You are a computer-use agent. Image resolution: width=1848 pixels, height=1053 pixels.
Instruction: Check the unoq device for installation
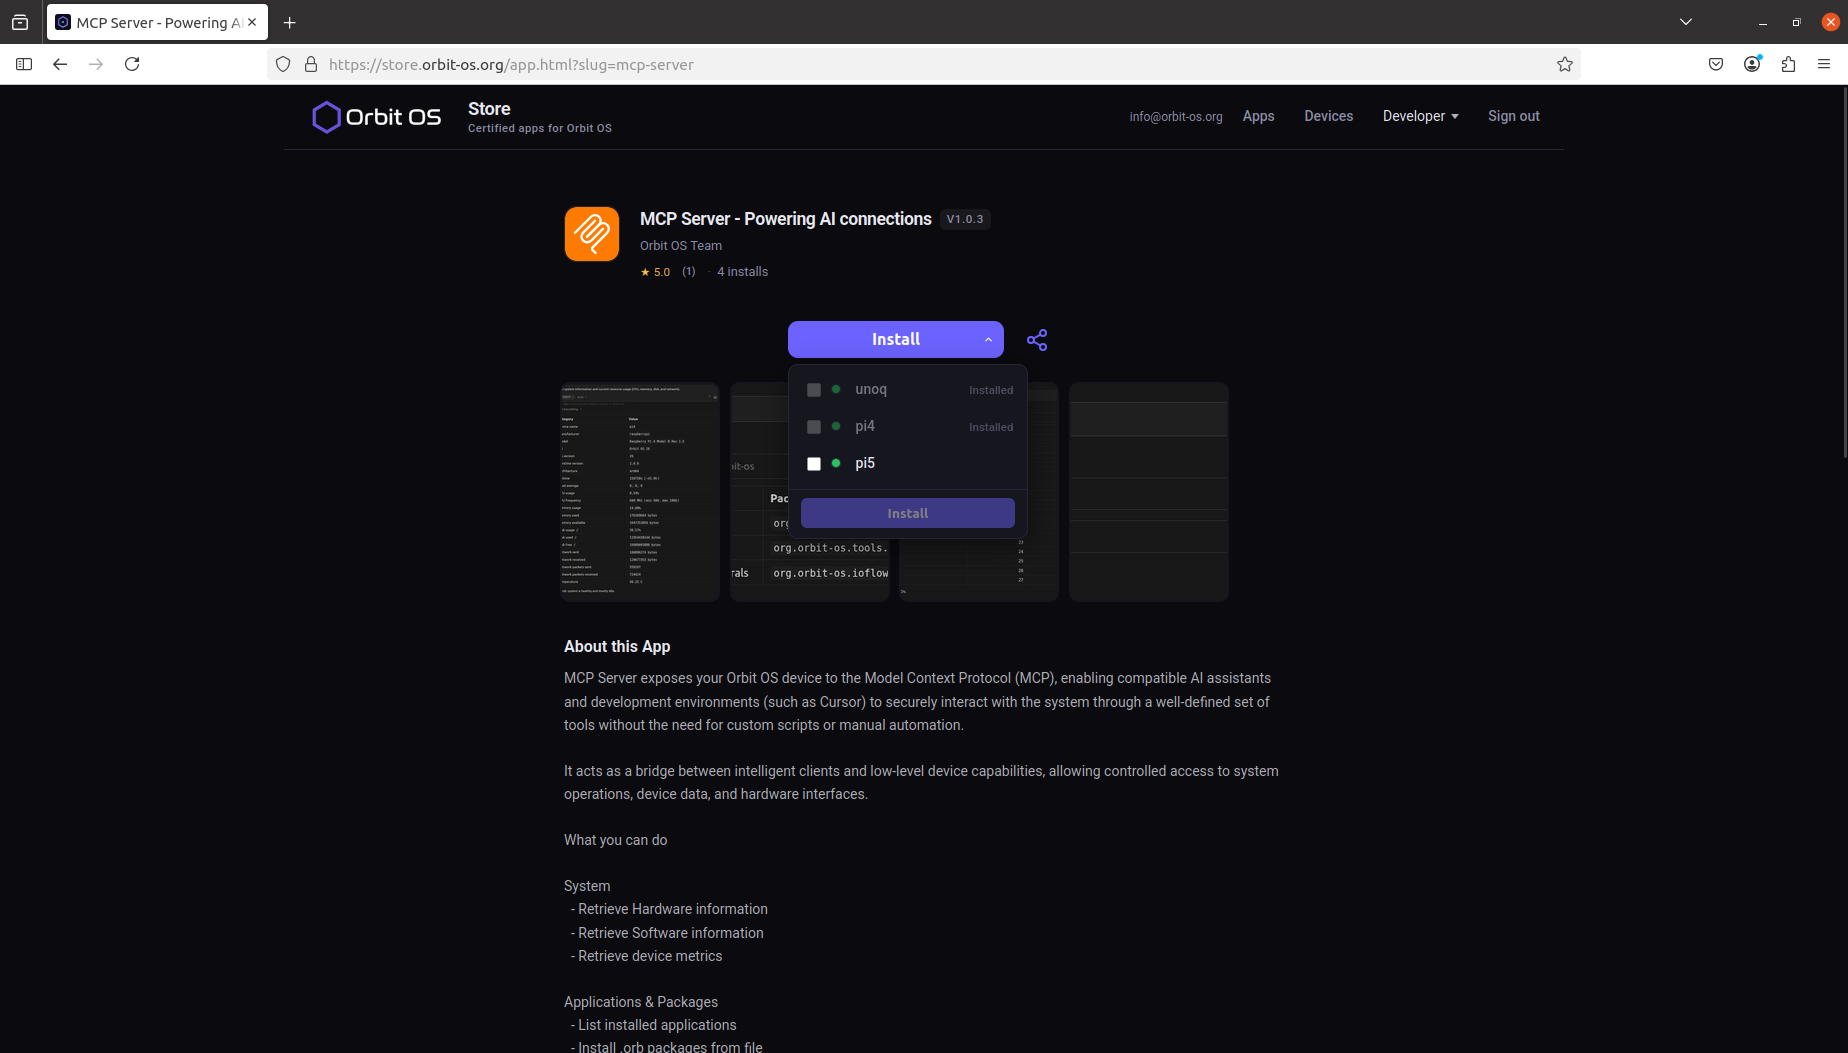pyautogui.click(x=813, y=390)
